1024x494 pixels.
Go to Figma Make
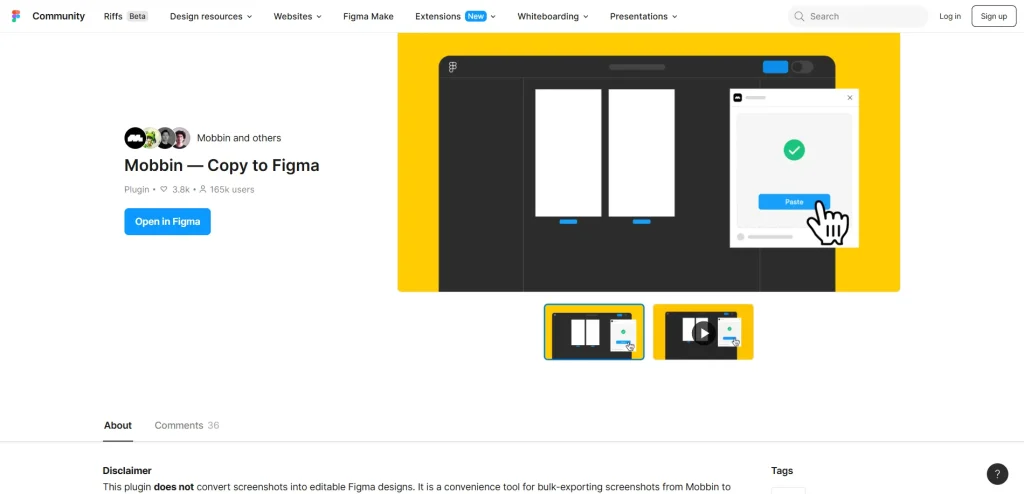[368, 16]
